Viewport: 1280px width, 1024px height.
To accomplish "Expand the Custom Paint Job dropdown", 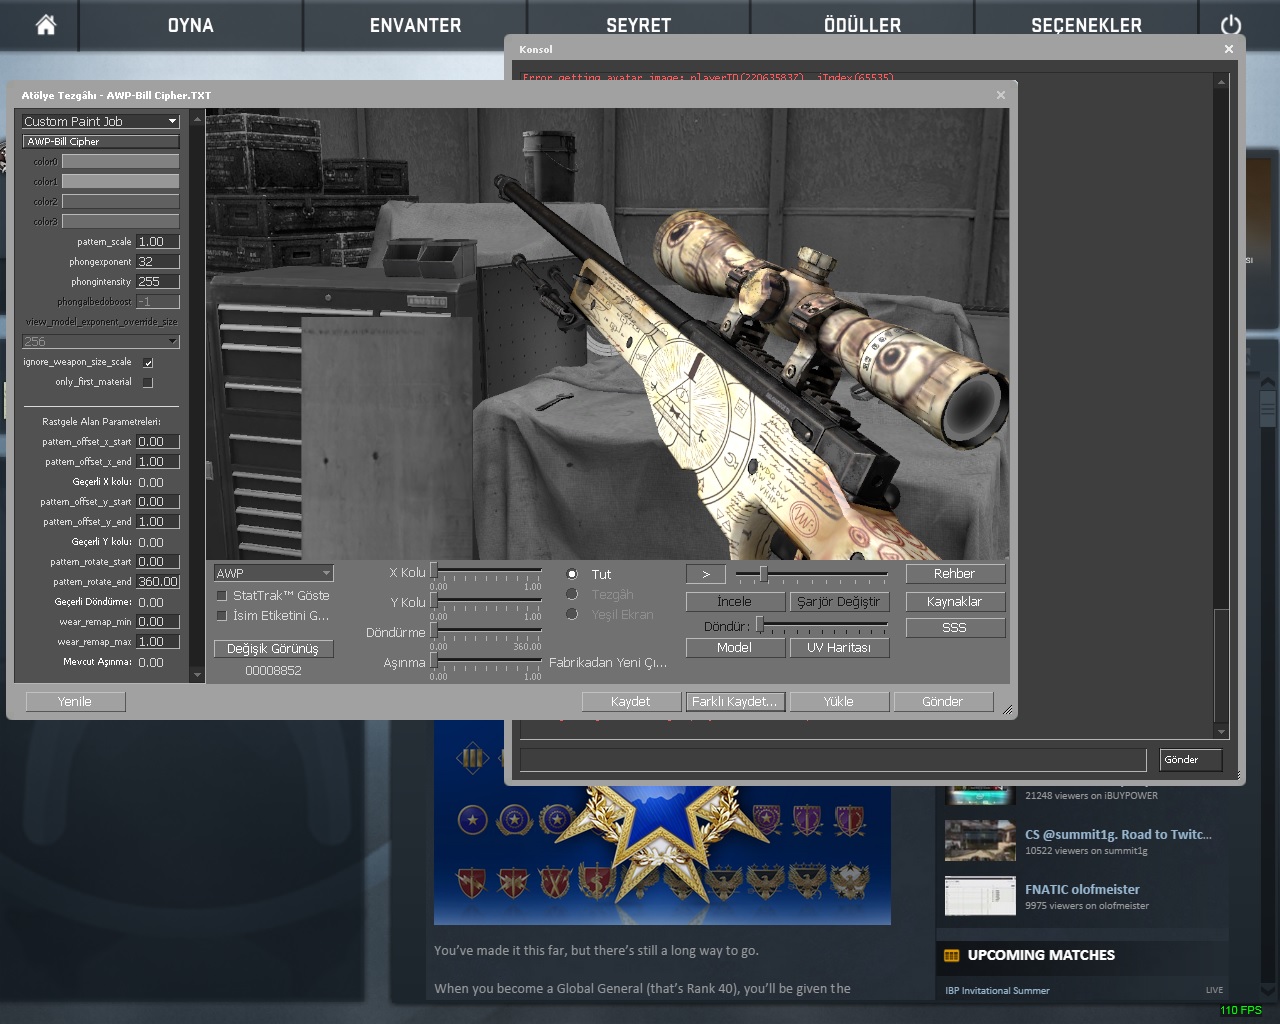I will (100, 121).
